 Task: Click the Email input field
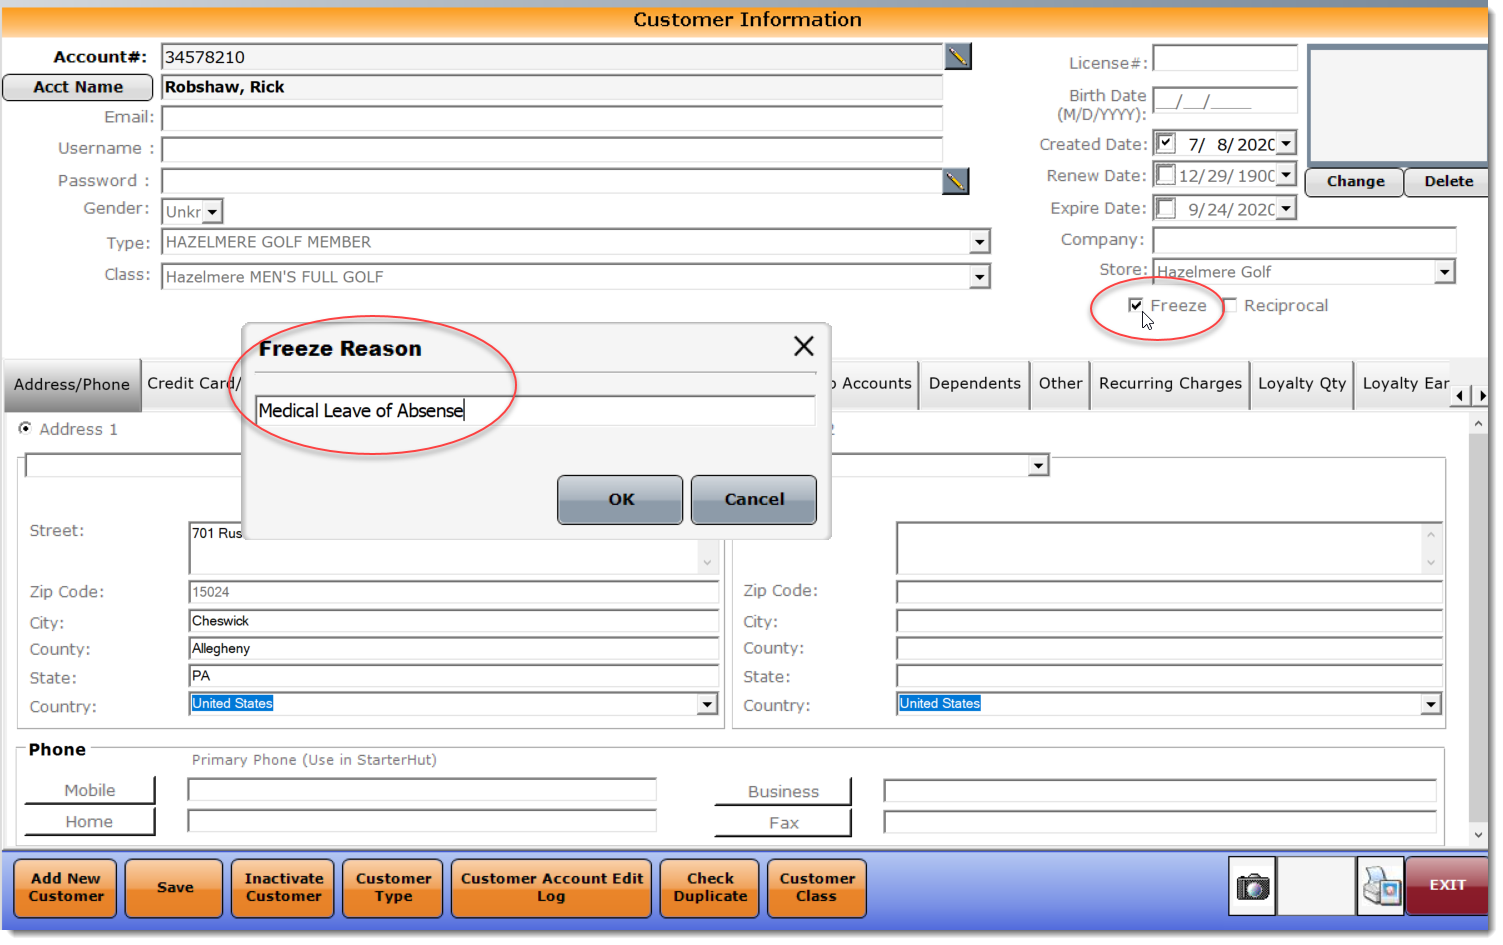pyautogui.click(x=552, y=118)
